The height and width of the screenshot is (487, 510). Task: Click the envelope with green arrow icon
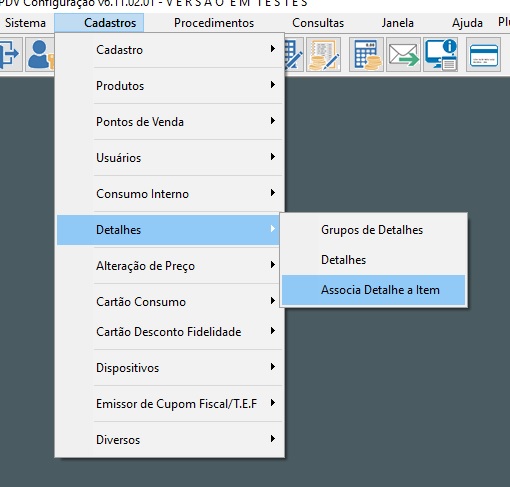click(403, 55)
